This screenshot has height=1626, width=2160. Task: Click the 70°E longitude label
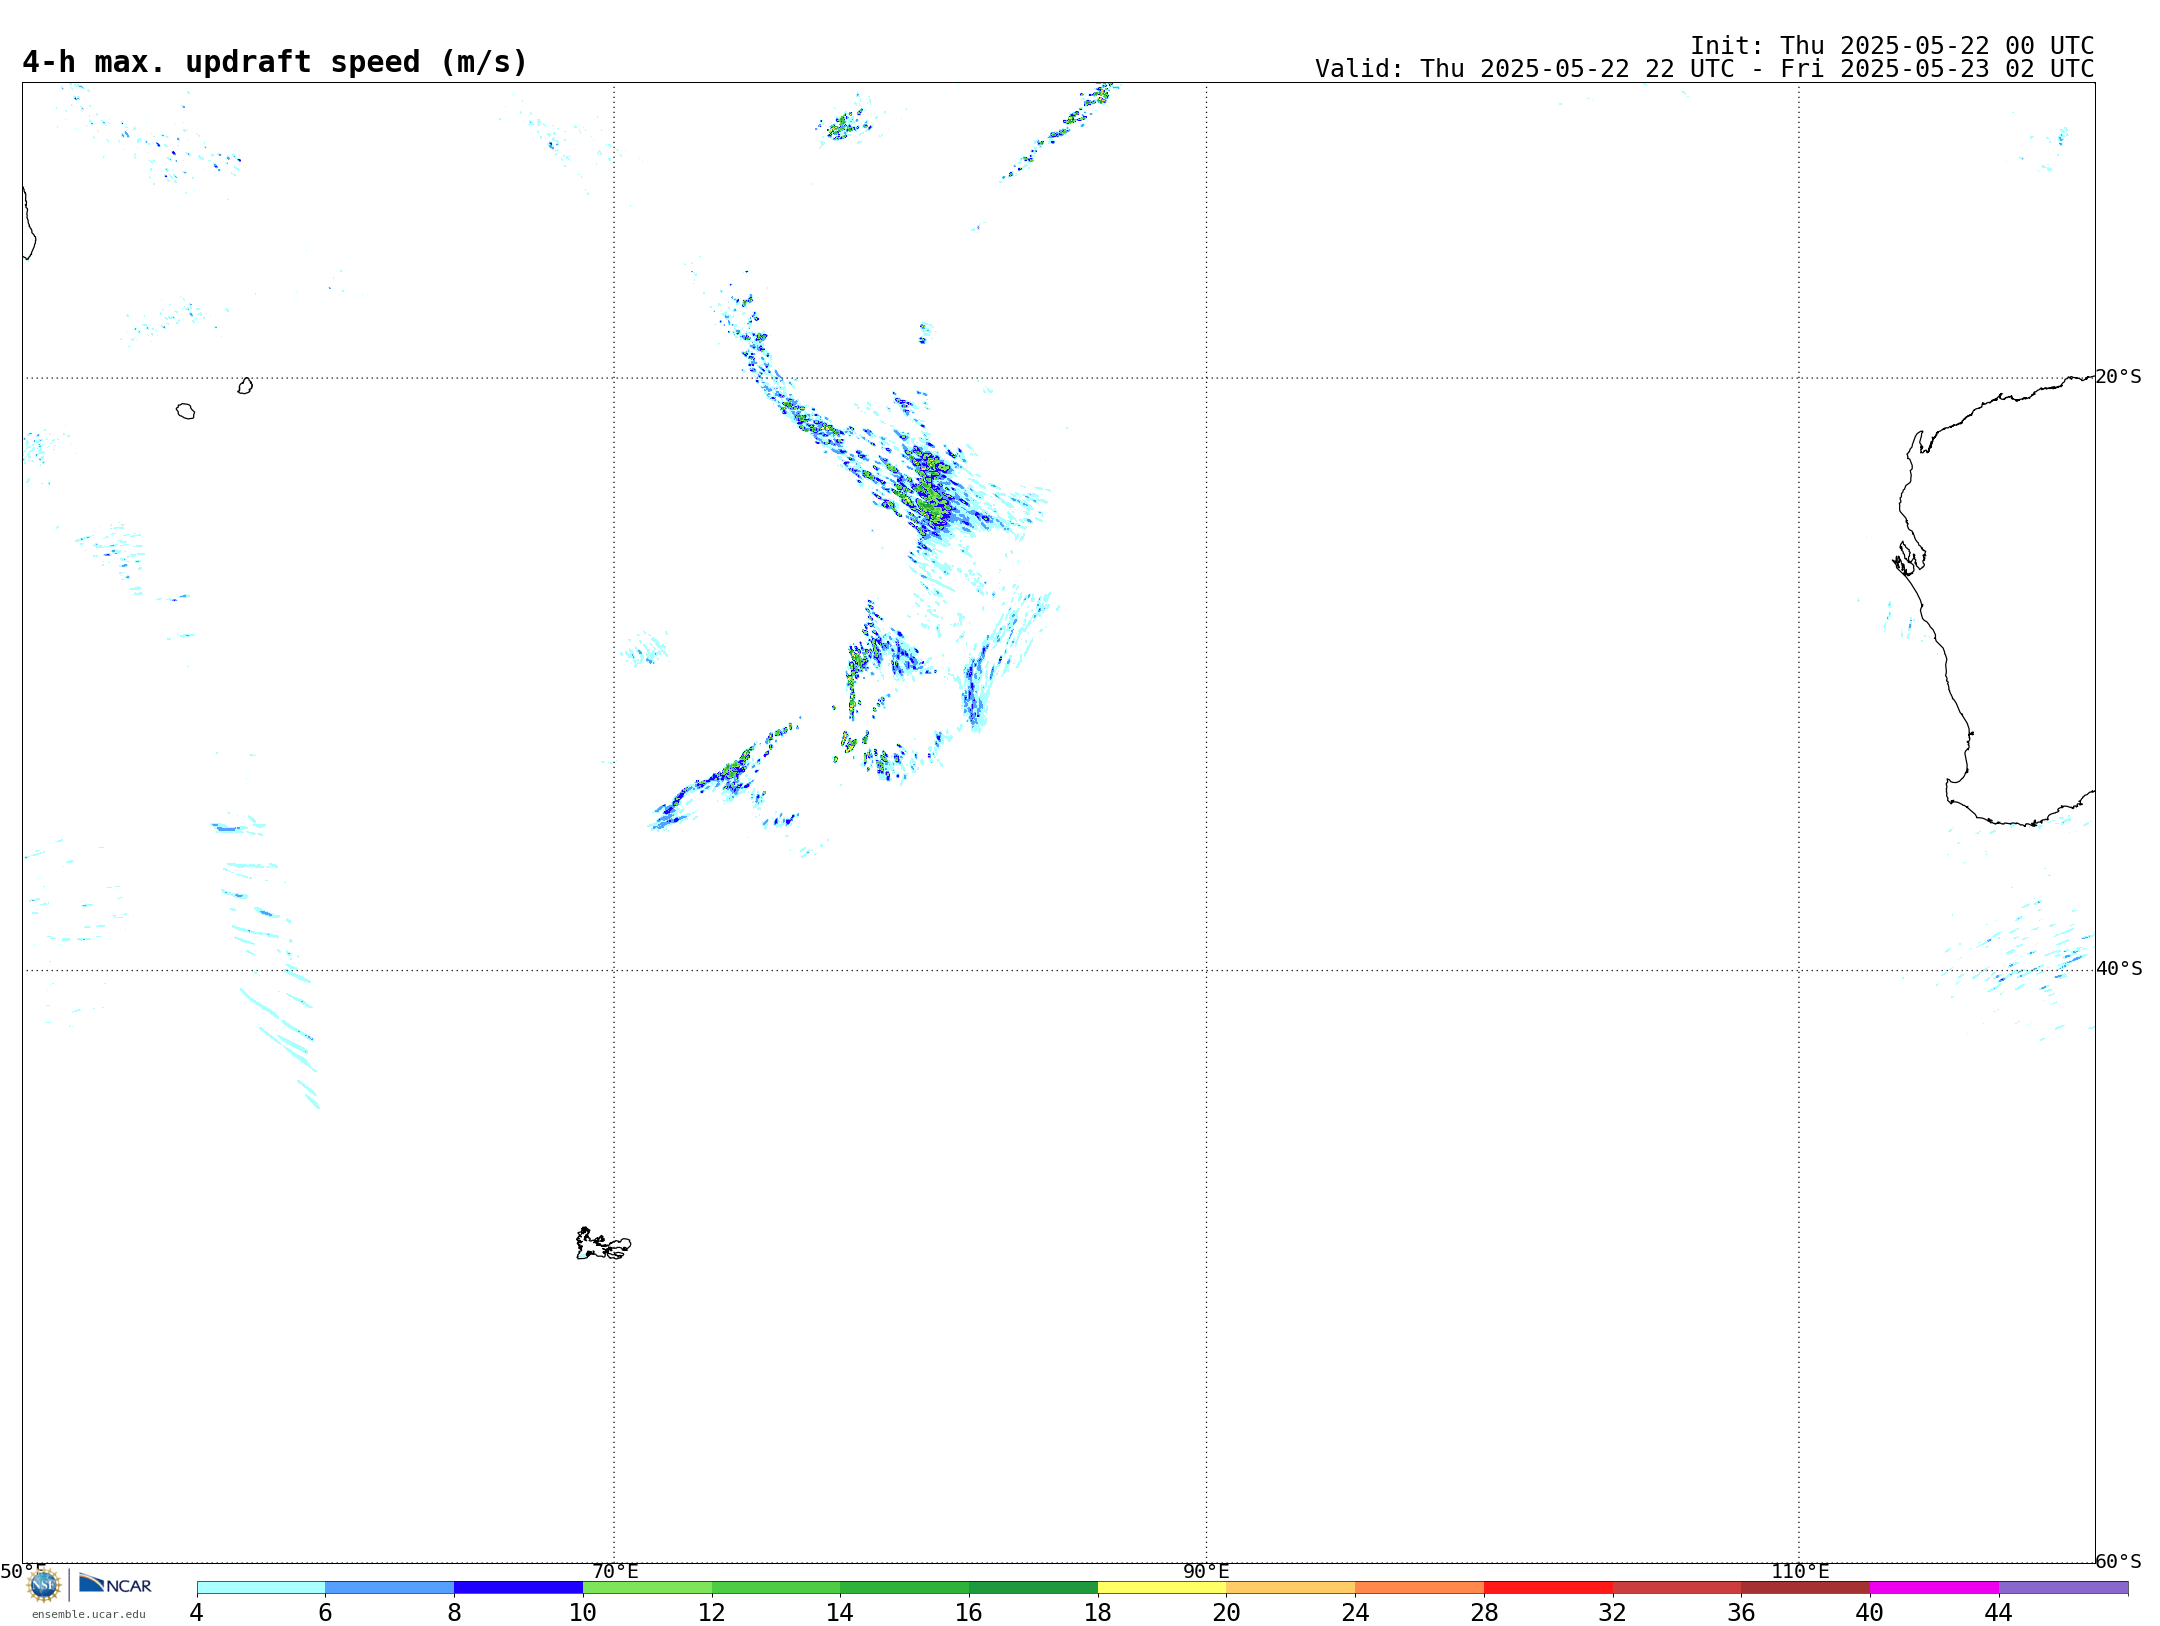(x=615, y=1571)
